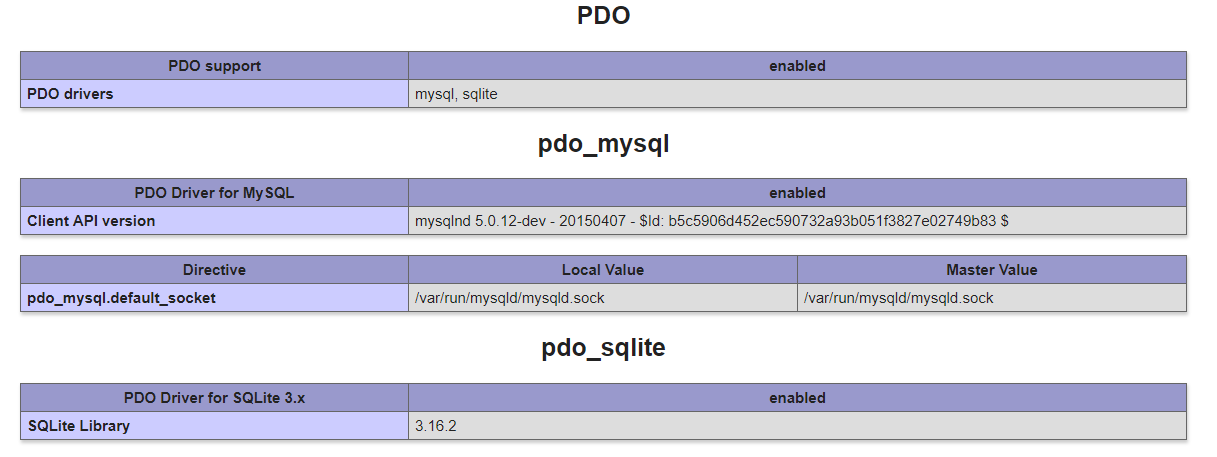Click the 'Master Value' column header

coord(991,270)
